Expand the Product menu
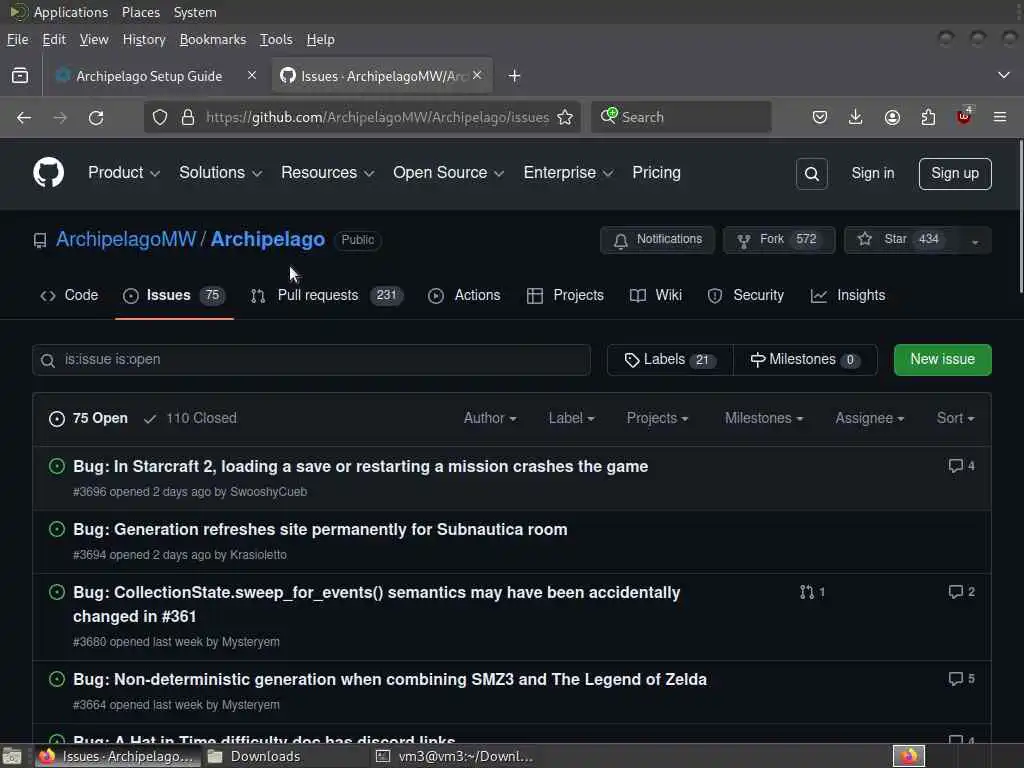1024x768 pixels. (123, 173)
